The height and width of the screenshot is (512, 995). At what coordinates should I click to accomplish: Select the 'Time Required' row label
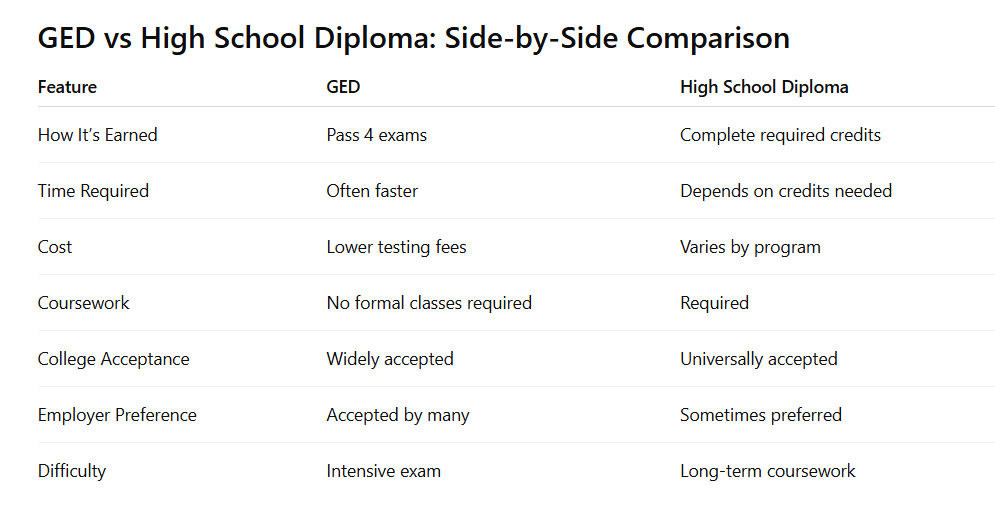93,191
